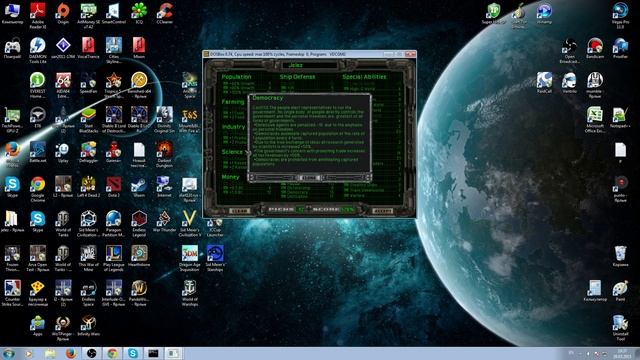Toggle the Trans Dimensional ability checkbox

tap(346, 190)
